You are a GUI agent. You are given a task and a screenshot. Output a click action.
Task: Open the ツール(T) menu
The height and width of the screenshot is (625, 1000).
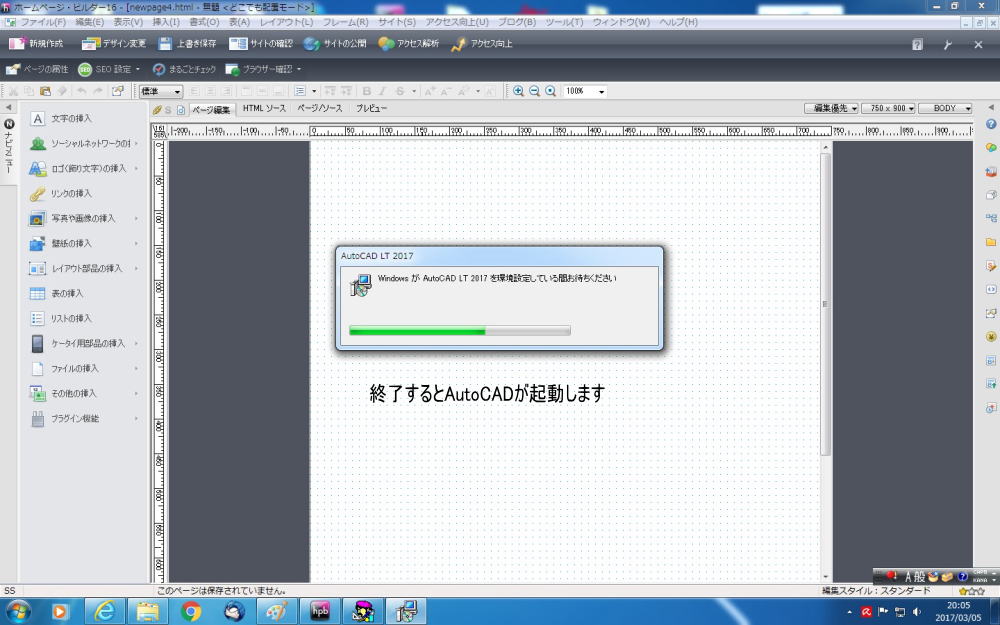click(x=564, y=22)
